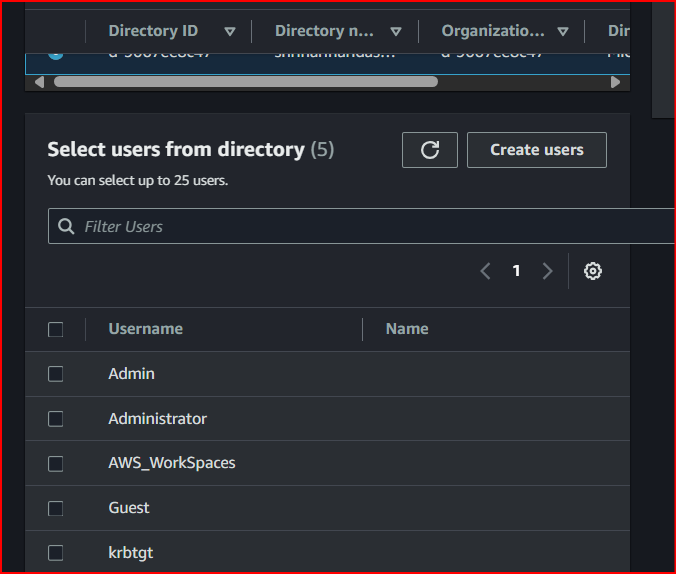
Task: Refresh the users list
Action: tap(429, 150)
